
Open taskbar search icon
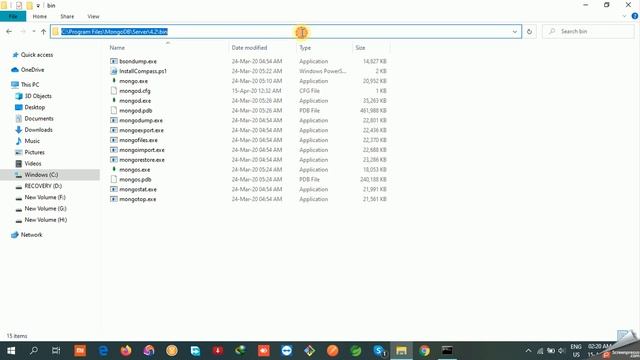[34, 351]
